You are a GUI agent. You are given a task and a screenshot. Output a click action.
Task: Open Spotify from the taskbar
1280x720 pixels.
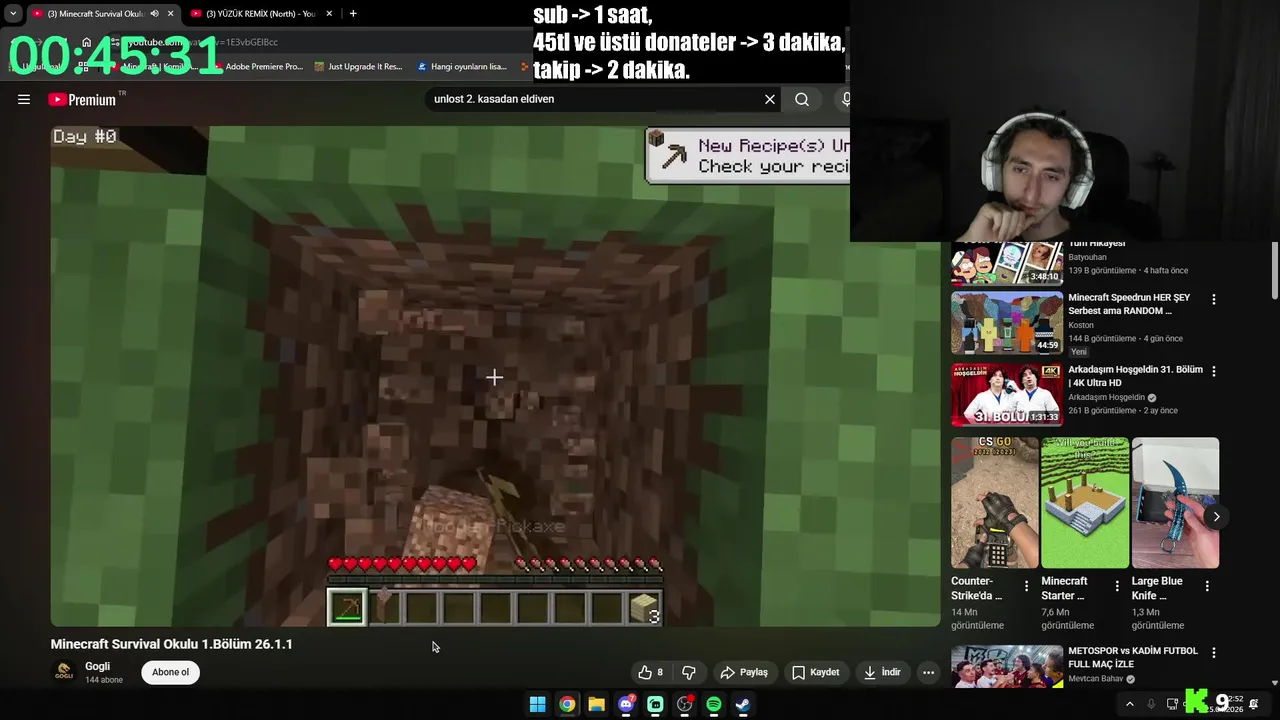[x=714, y=704]
